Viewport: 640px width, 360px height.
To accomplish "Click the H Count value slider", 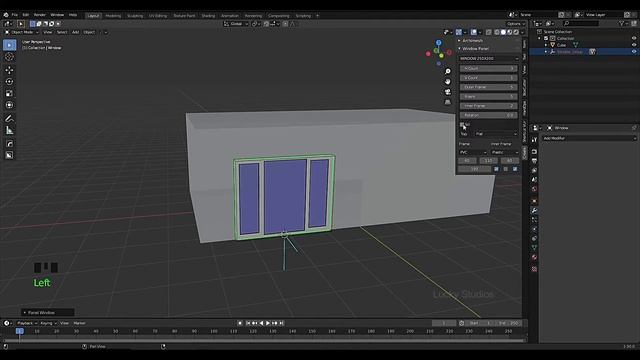I will point(489,69).
